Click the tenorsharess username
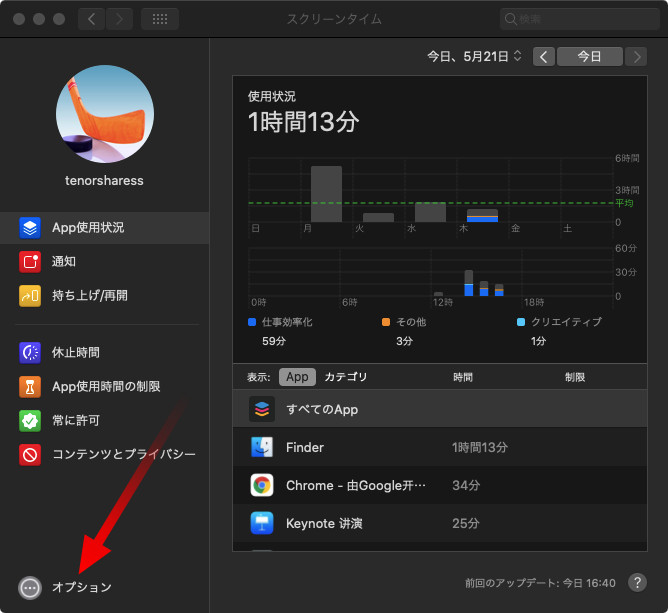 point(104,181)
